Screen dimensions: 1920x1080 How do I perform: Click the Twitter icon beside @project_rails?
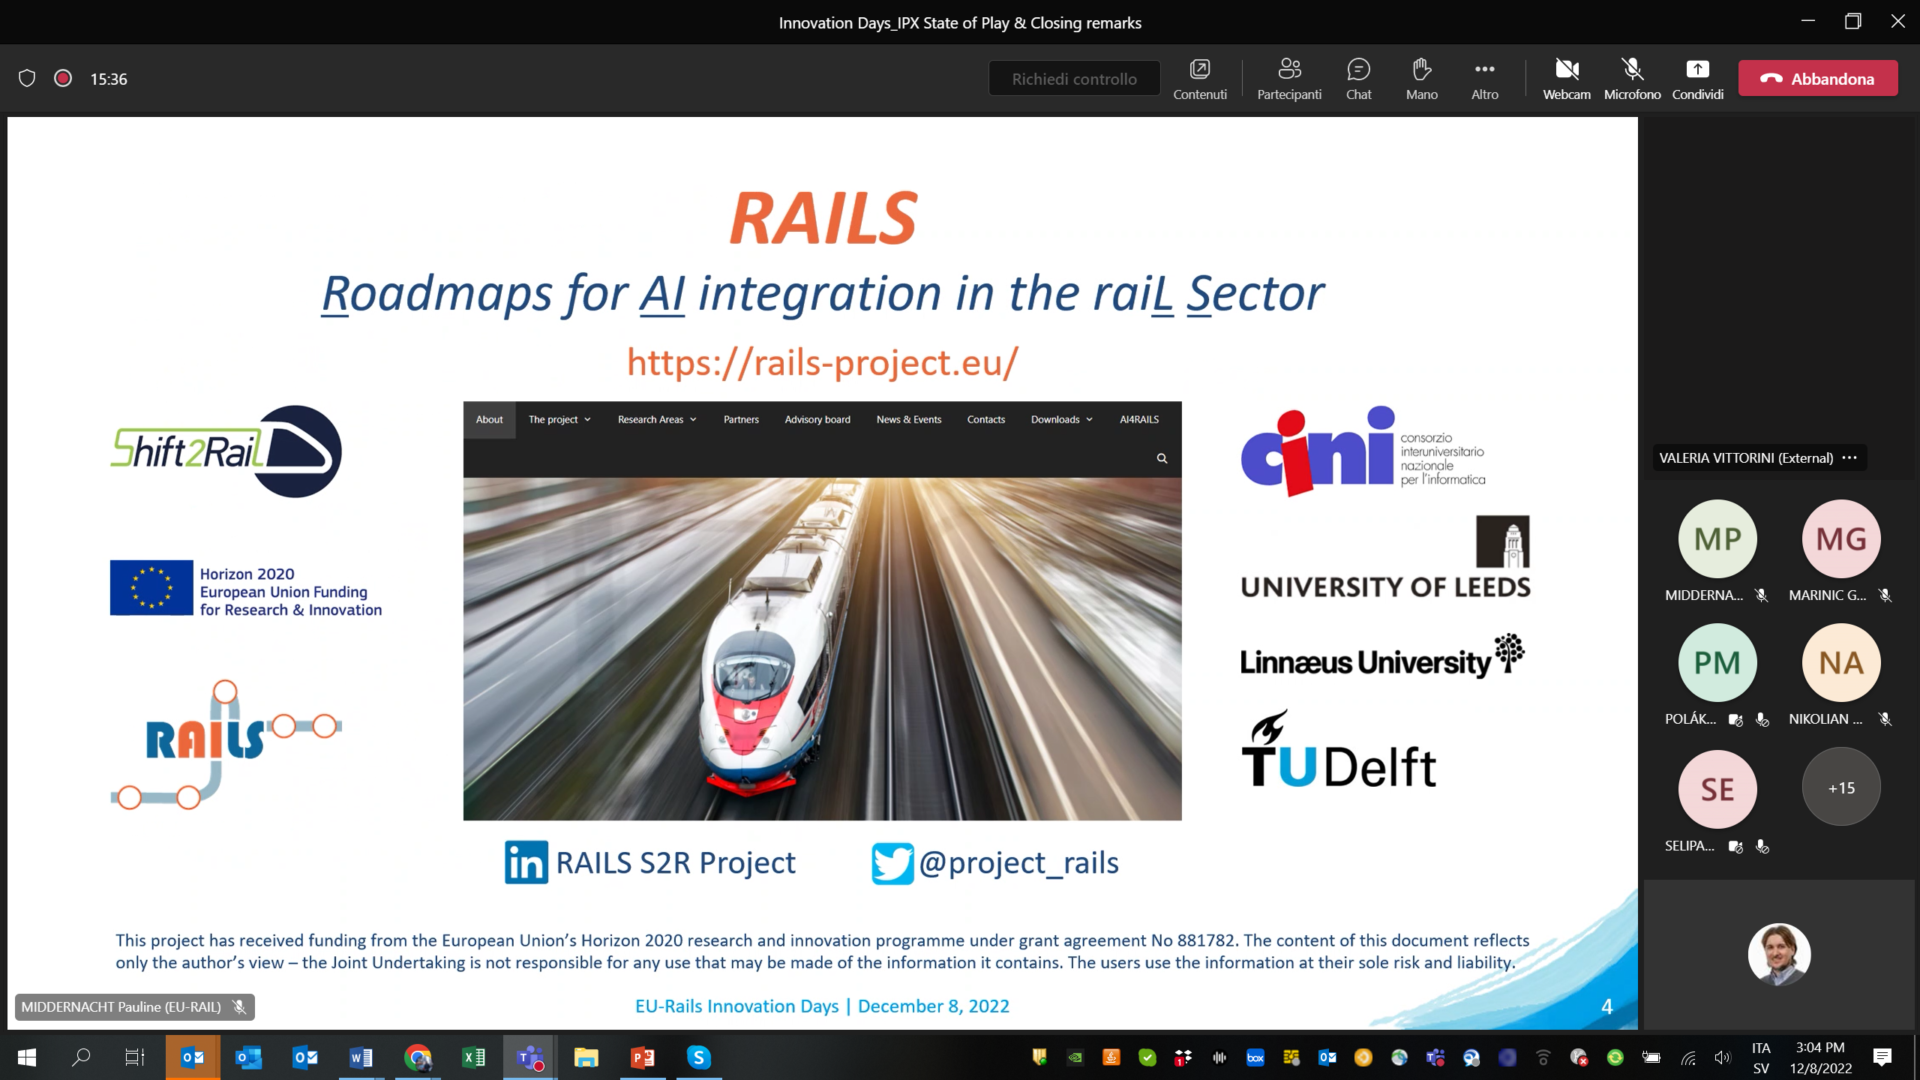pyautogui.click(x=893, y=862)
